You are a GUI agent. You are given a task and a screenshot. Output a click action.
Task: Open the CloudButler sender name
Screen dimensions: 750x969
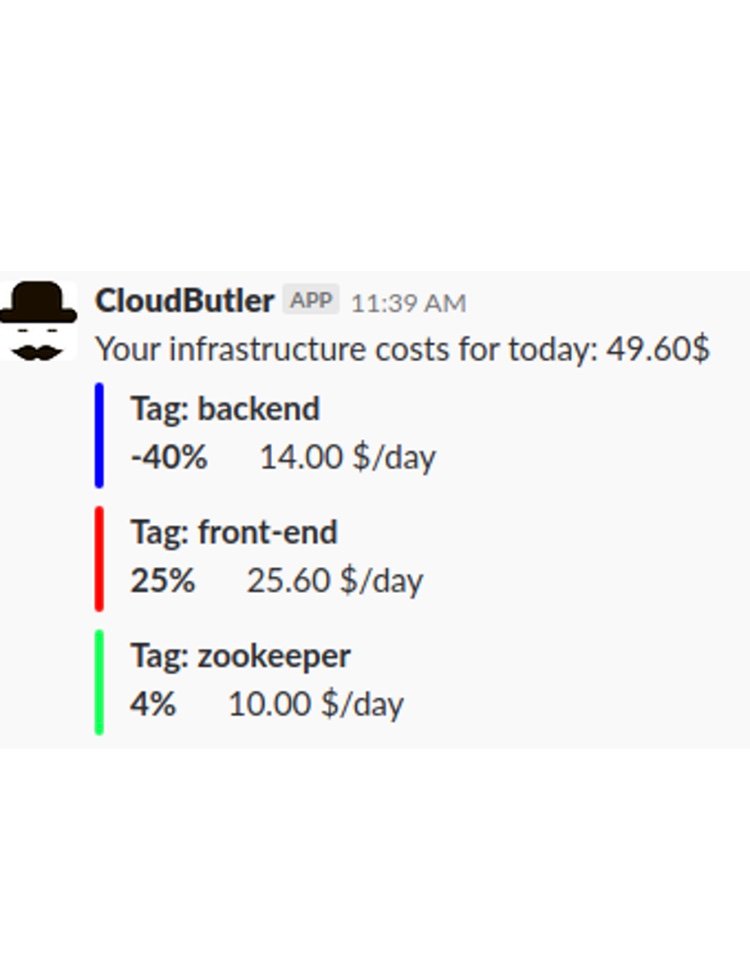coord(184,302)
